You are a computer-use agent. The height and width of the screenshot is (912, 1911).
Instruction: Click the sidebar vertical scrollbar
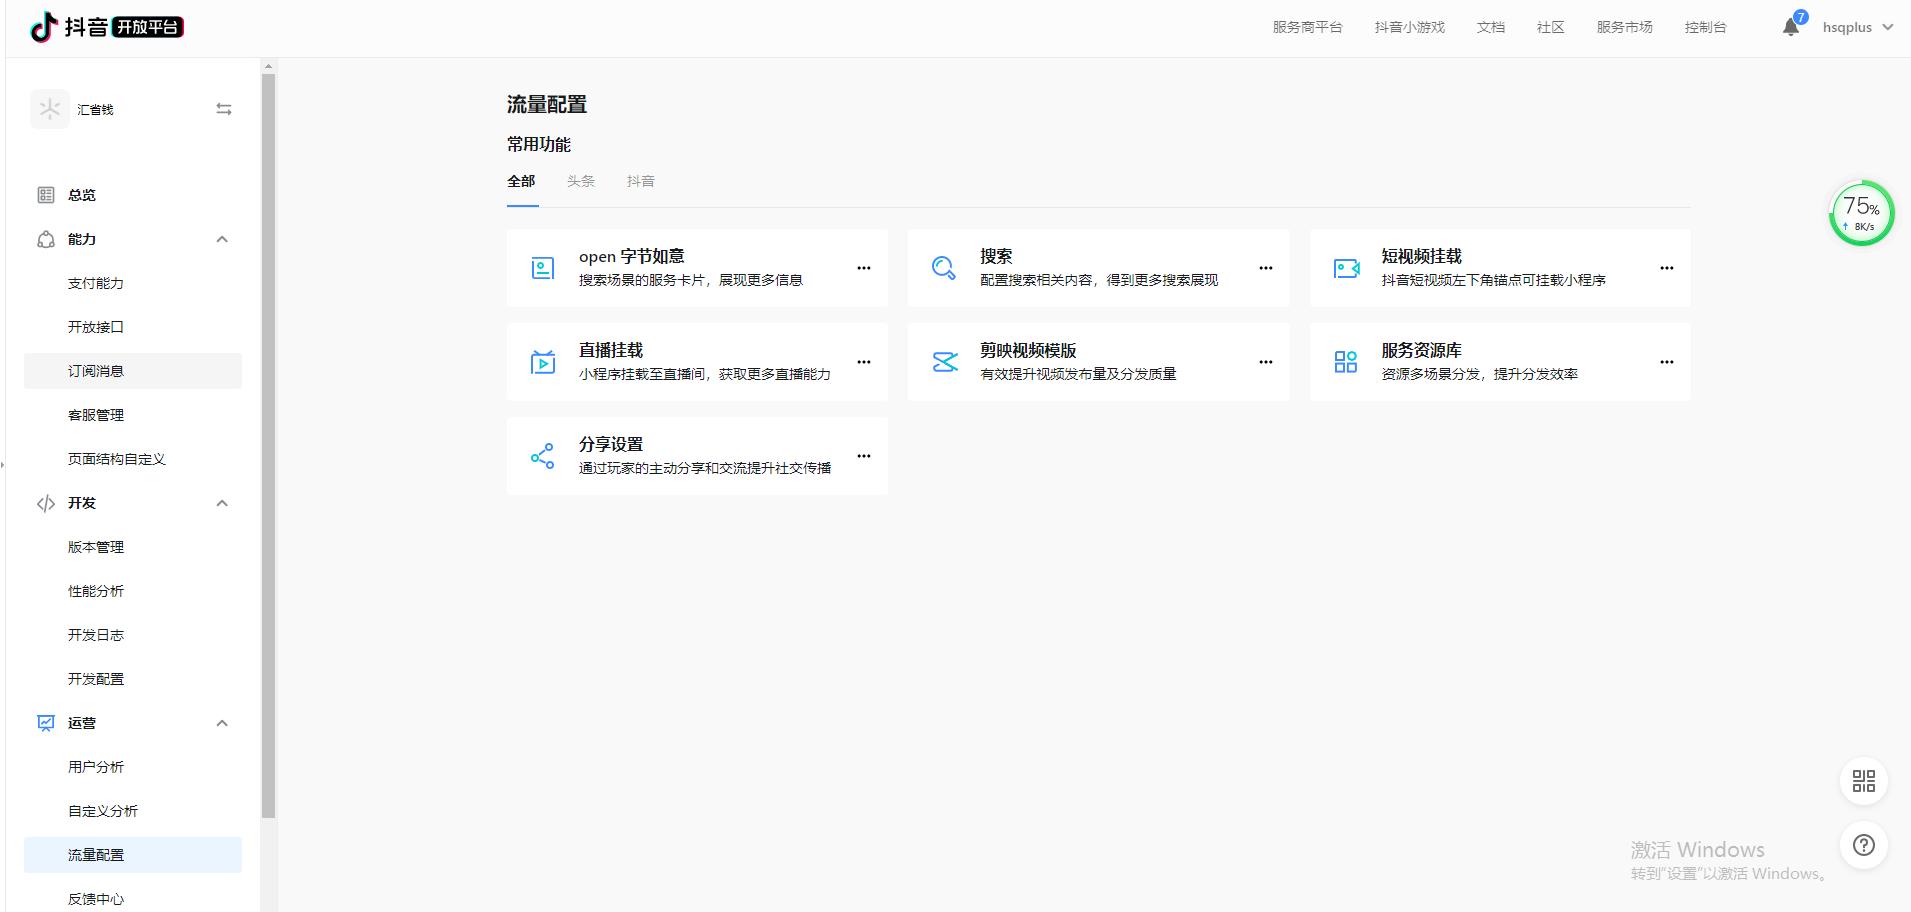click(268, 440)
